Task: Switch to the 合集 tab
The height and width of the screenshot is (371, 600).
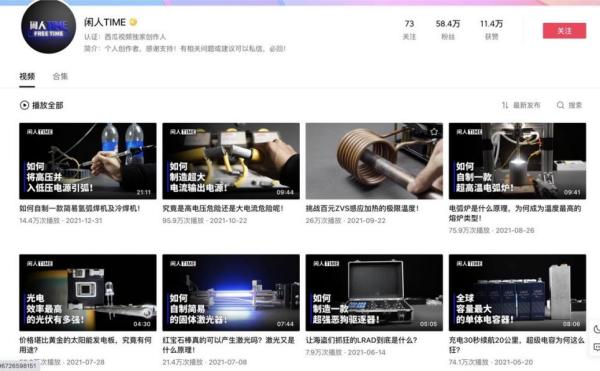Action: (60, 76)
